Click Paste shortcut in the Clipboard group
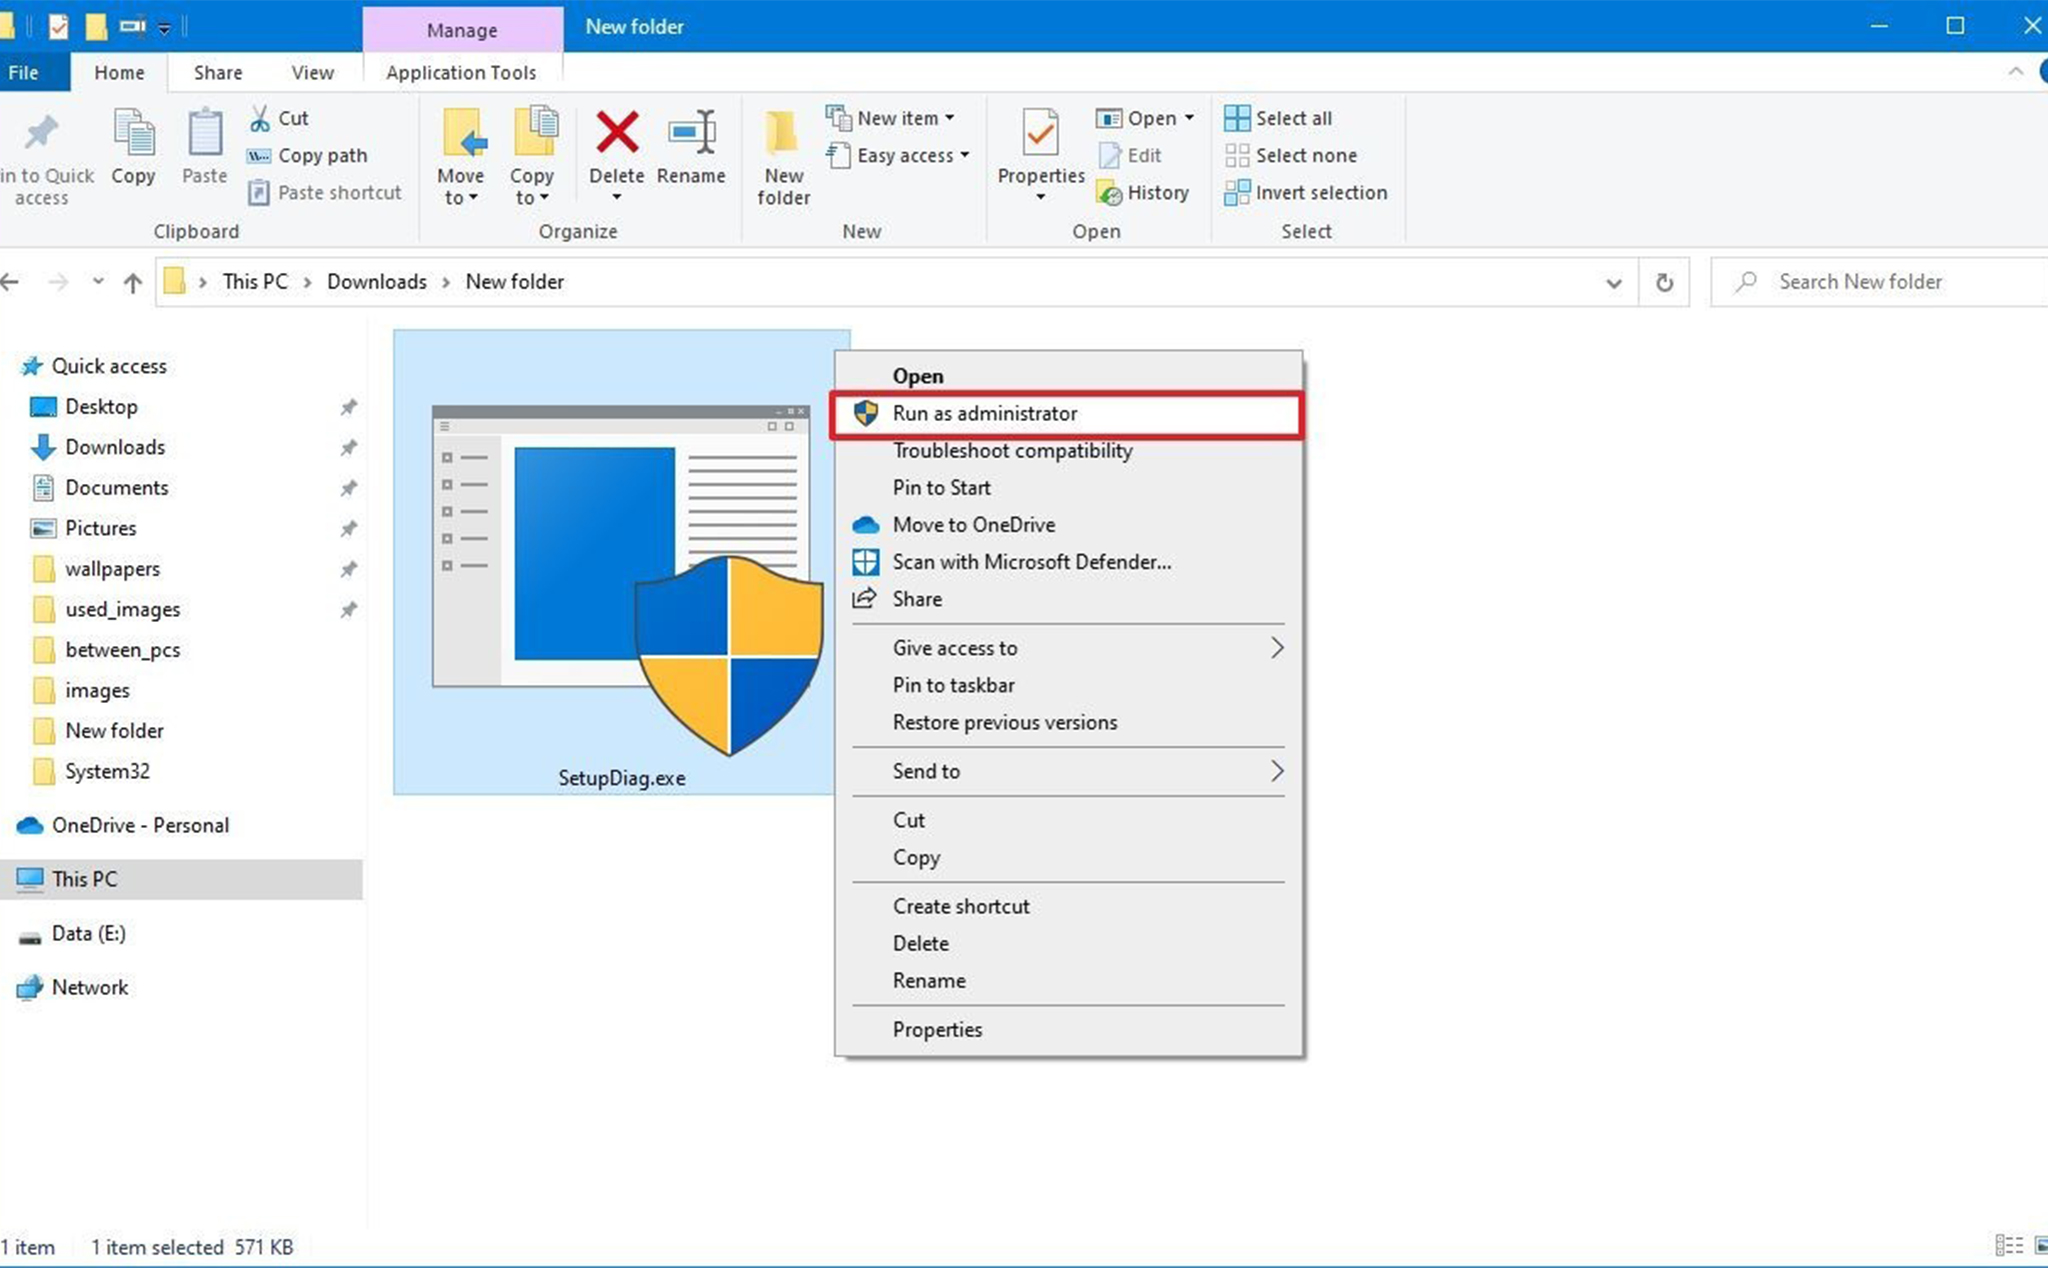 325,192
